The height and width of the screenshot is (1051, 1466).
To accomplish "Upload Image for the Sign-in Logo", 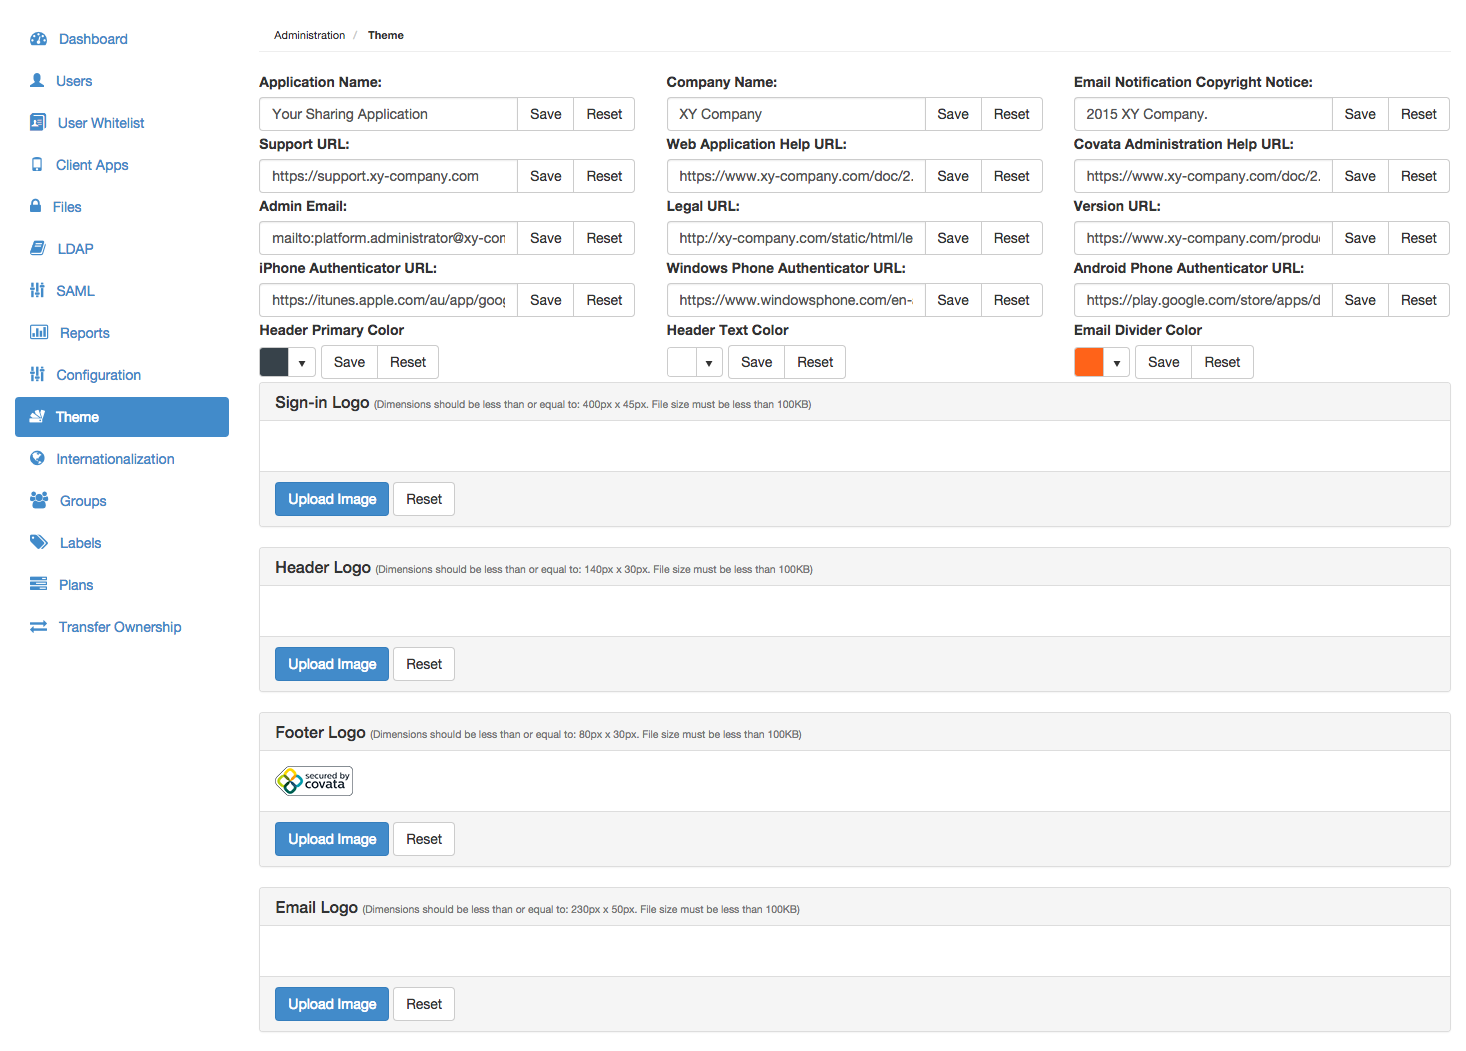I will [332, 499].
